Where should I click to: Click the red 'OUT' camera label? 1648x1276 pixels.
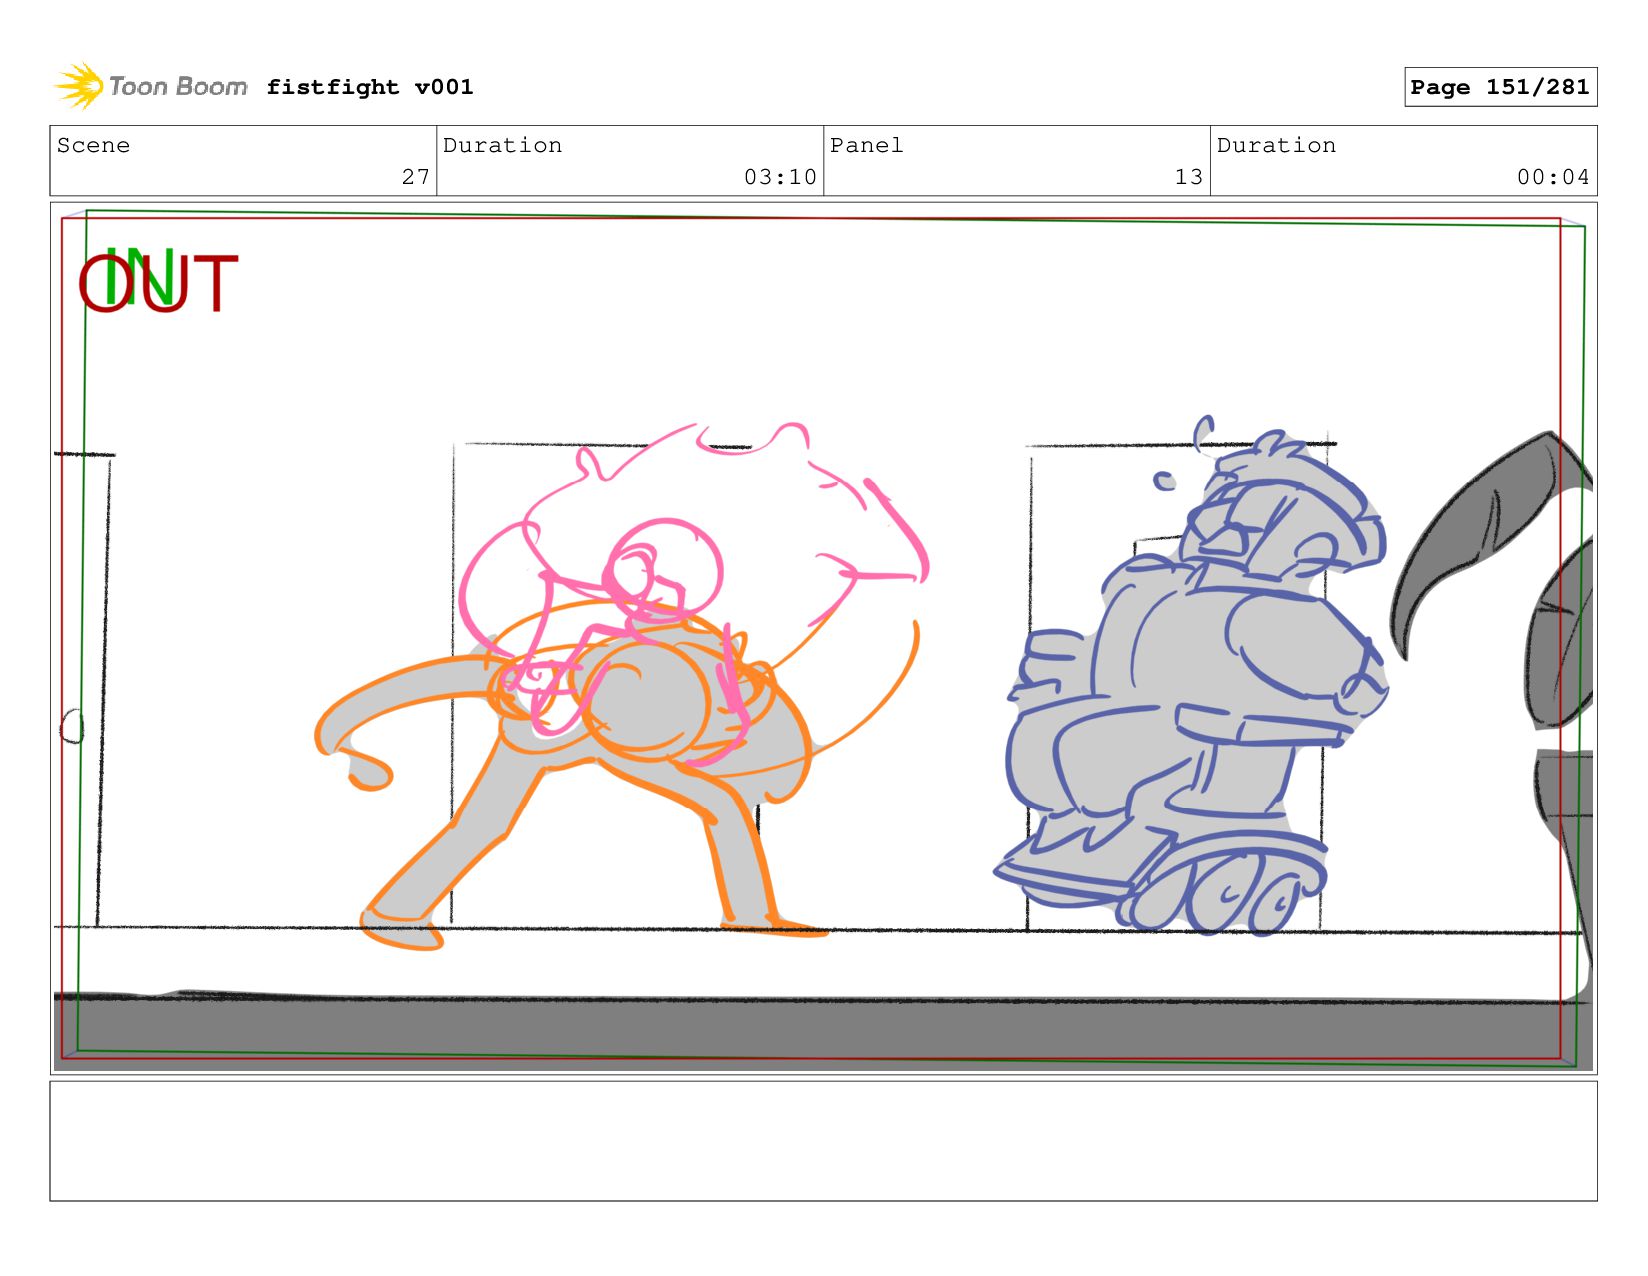click(158, 284)
